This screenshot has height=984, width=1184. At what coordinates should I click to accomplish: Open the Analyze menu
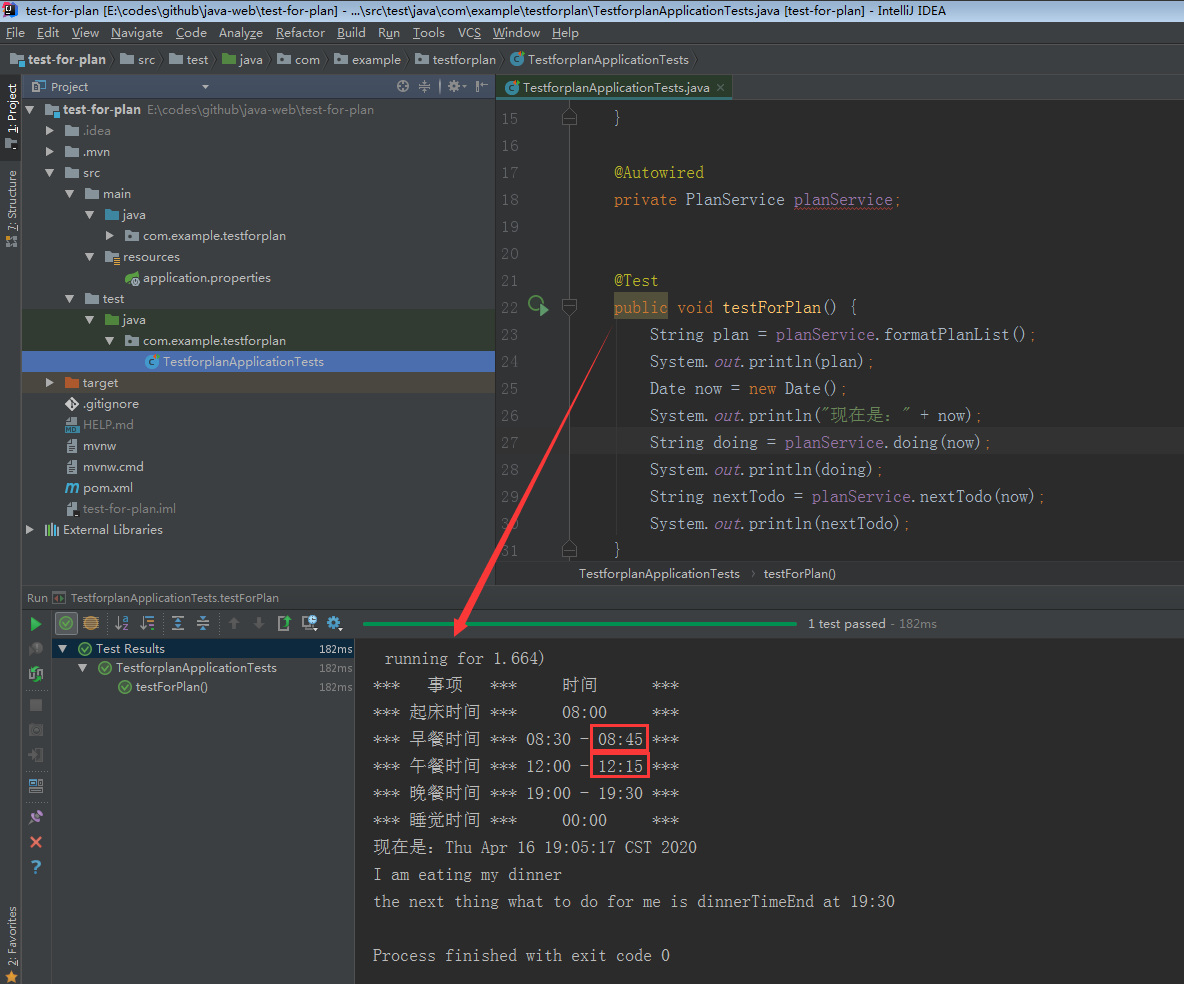241,32
